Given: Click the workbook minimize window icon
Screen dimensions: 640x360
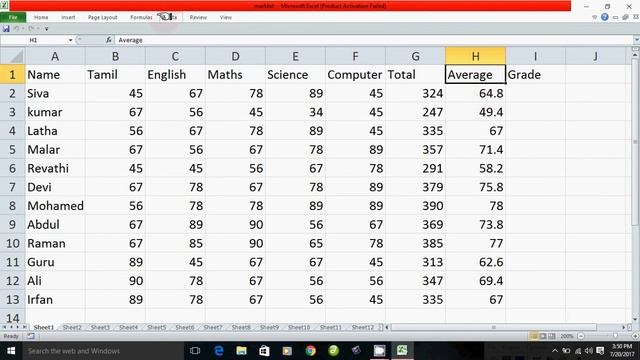Looking at the screenshot, I should (615, 17).
